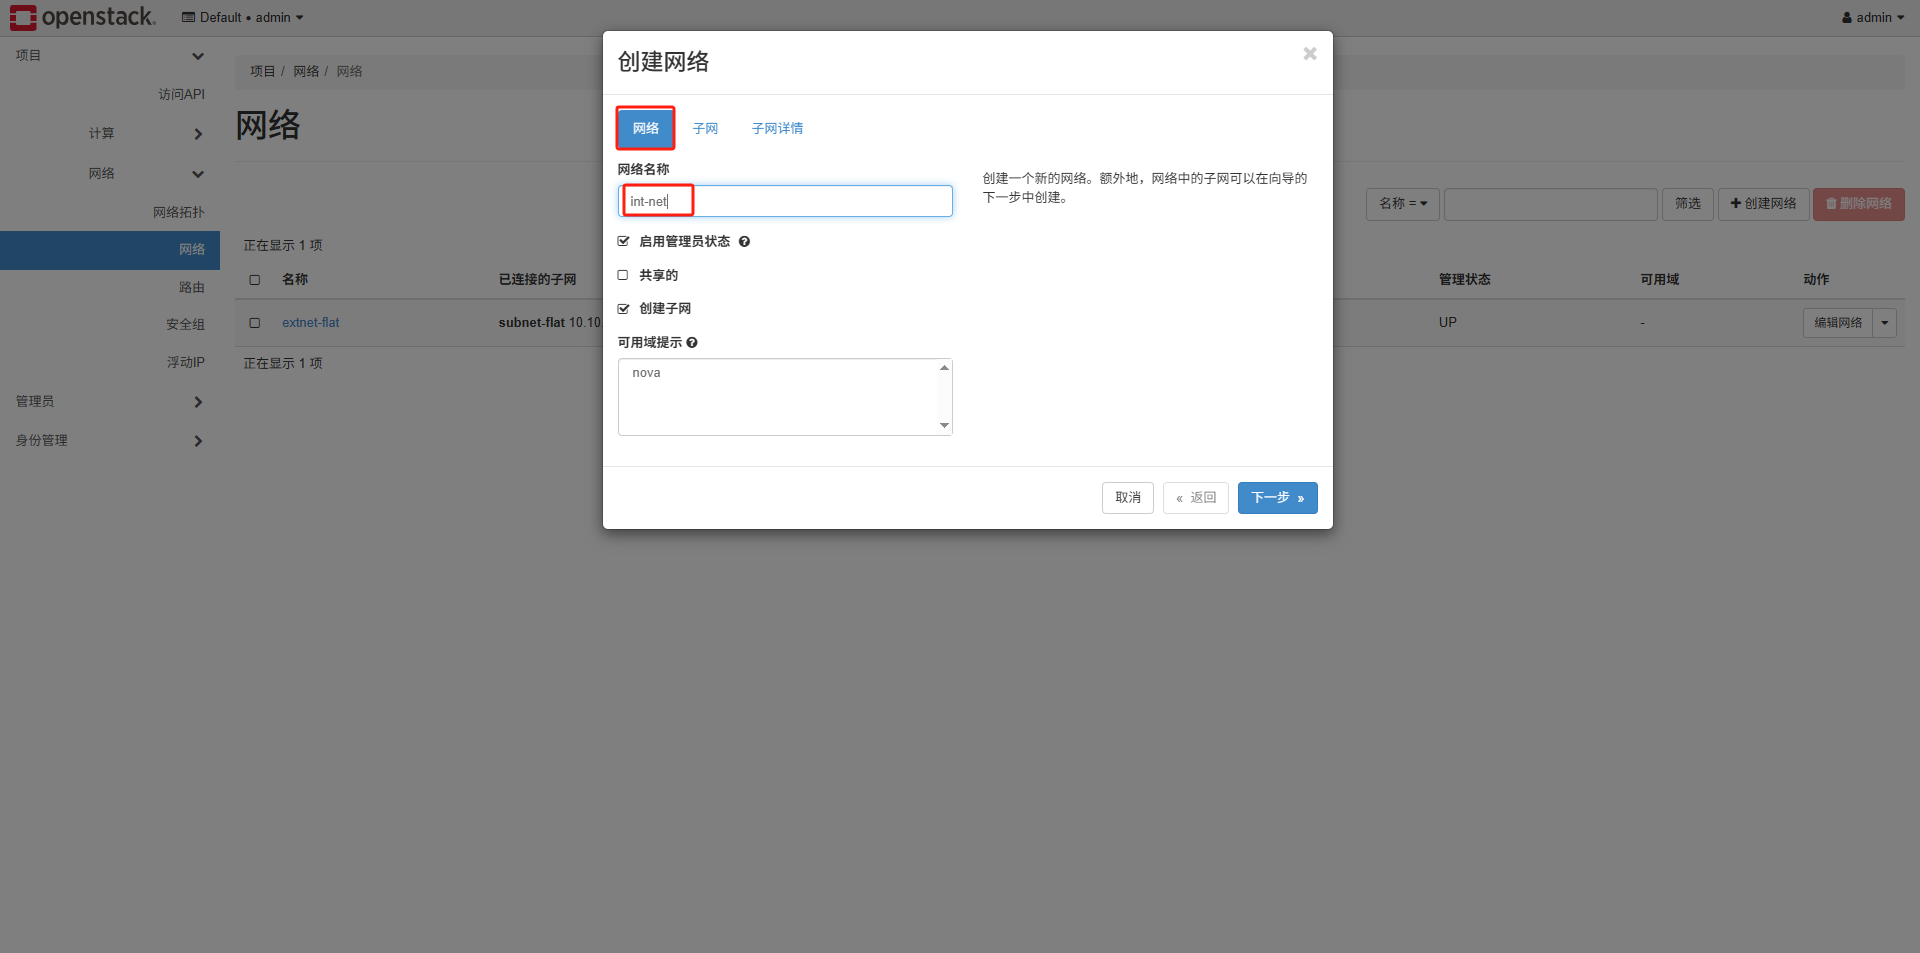Open 访问API in sidebar
This screenshot has width=1920, height=953.
tap(181, 95)
